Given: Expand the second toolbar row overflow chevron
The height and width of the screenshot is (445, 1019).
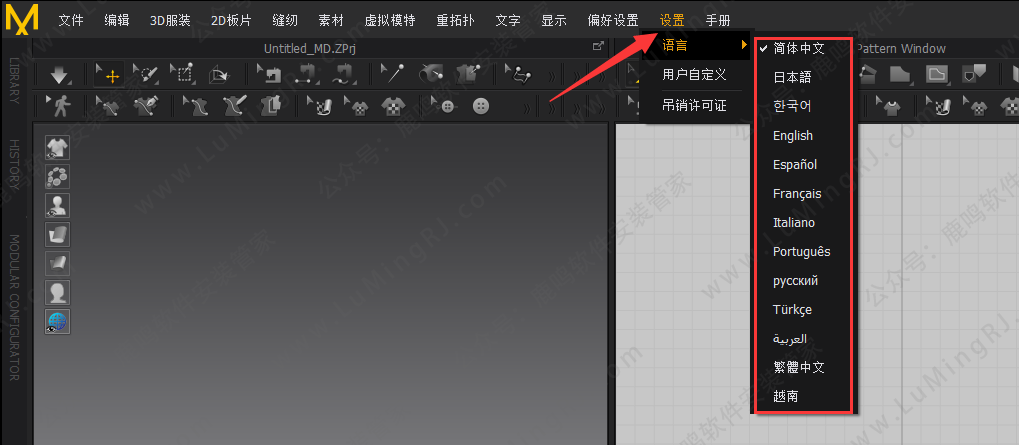Looking at the screenshot, I should (x=527, y=106).
